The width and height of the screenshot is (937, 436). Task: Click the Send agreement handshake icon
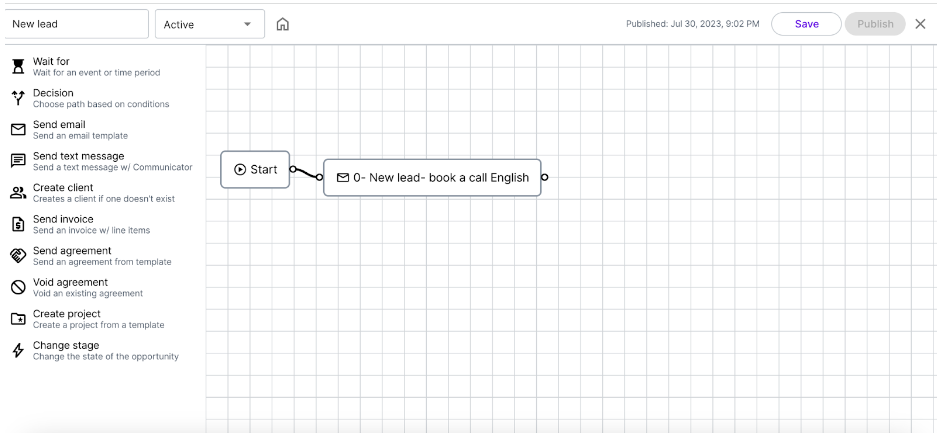click(18, 256)
